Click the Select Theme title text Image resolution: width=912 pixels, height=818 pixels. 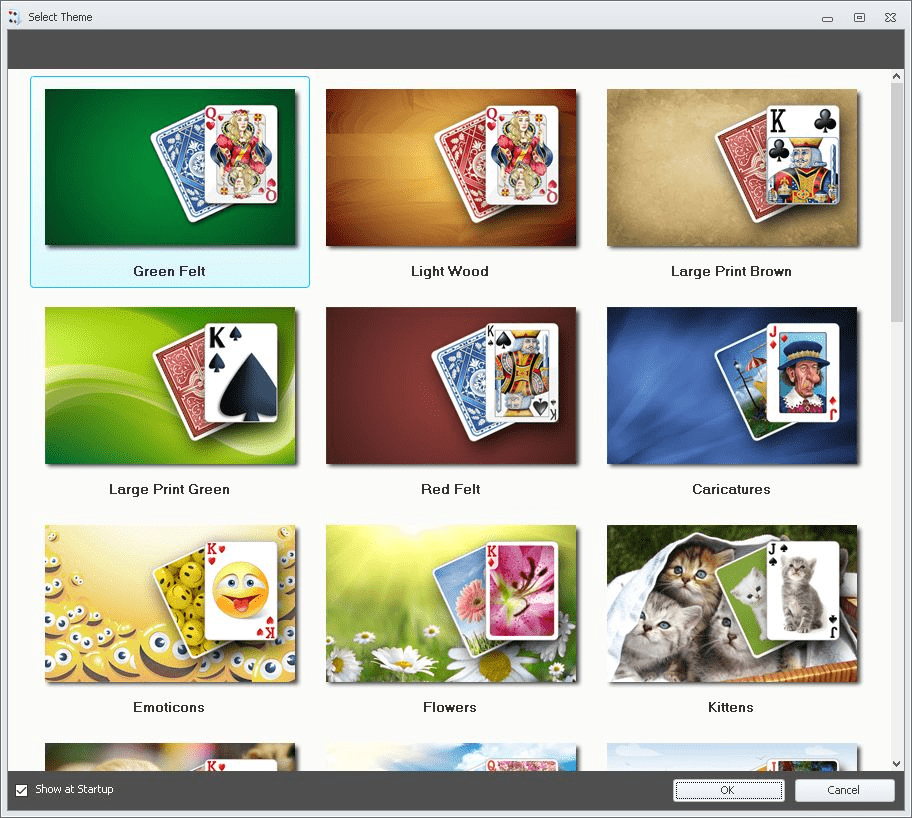tap(62, 17)
